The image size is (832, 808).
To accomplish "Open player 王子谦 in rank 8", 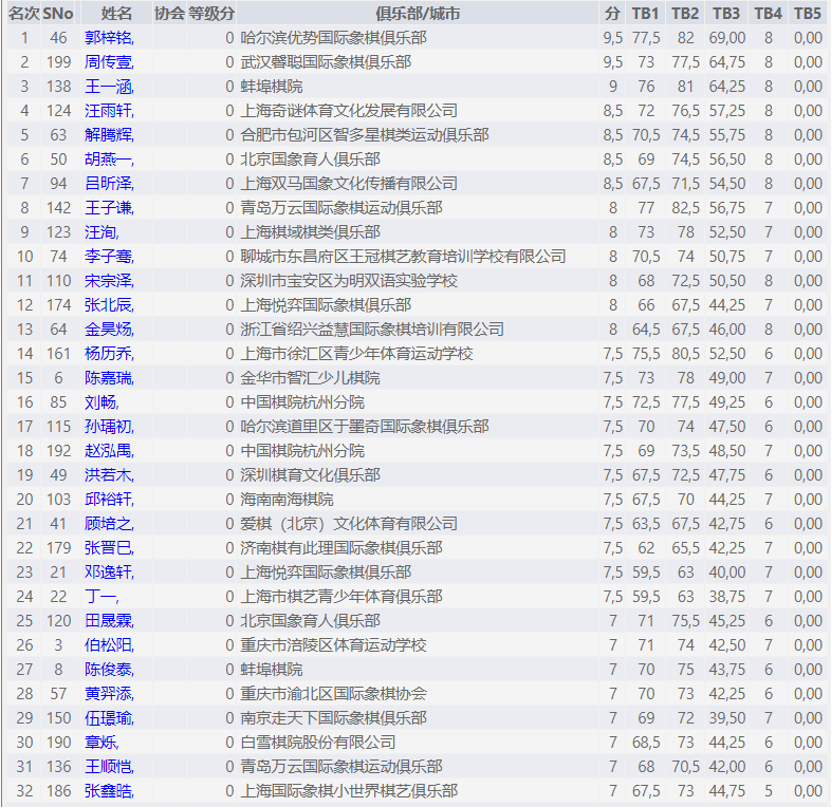I will pyautogui.click(x=108, y=208).
